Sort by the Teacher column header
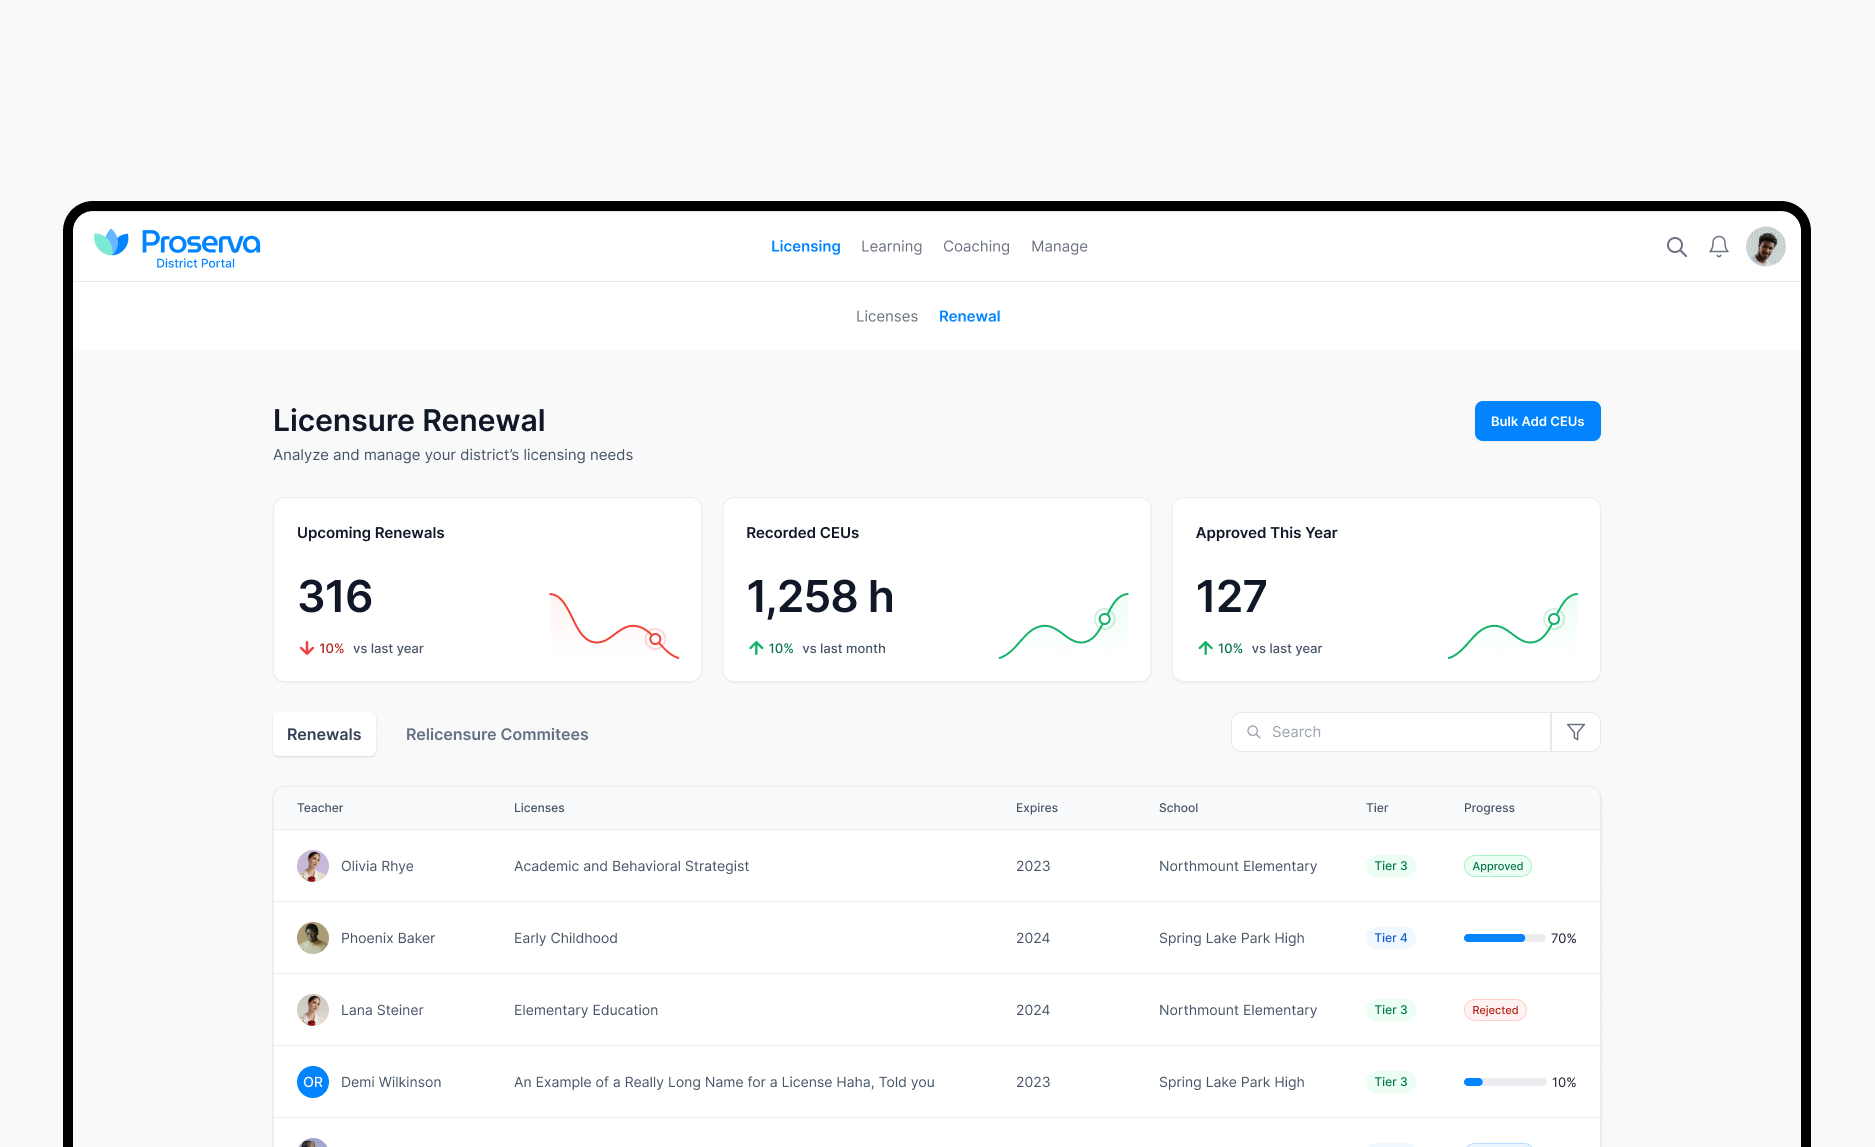This screenshot has width=1875, height=1147. tap(320, 808)
